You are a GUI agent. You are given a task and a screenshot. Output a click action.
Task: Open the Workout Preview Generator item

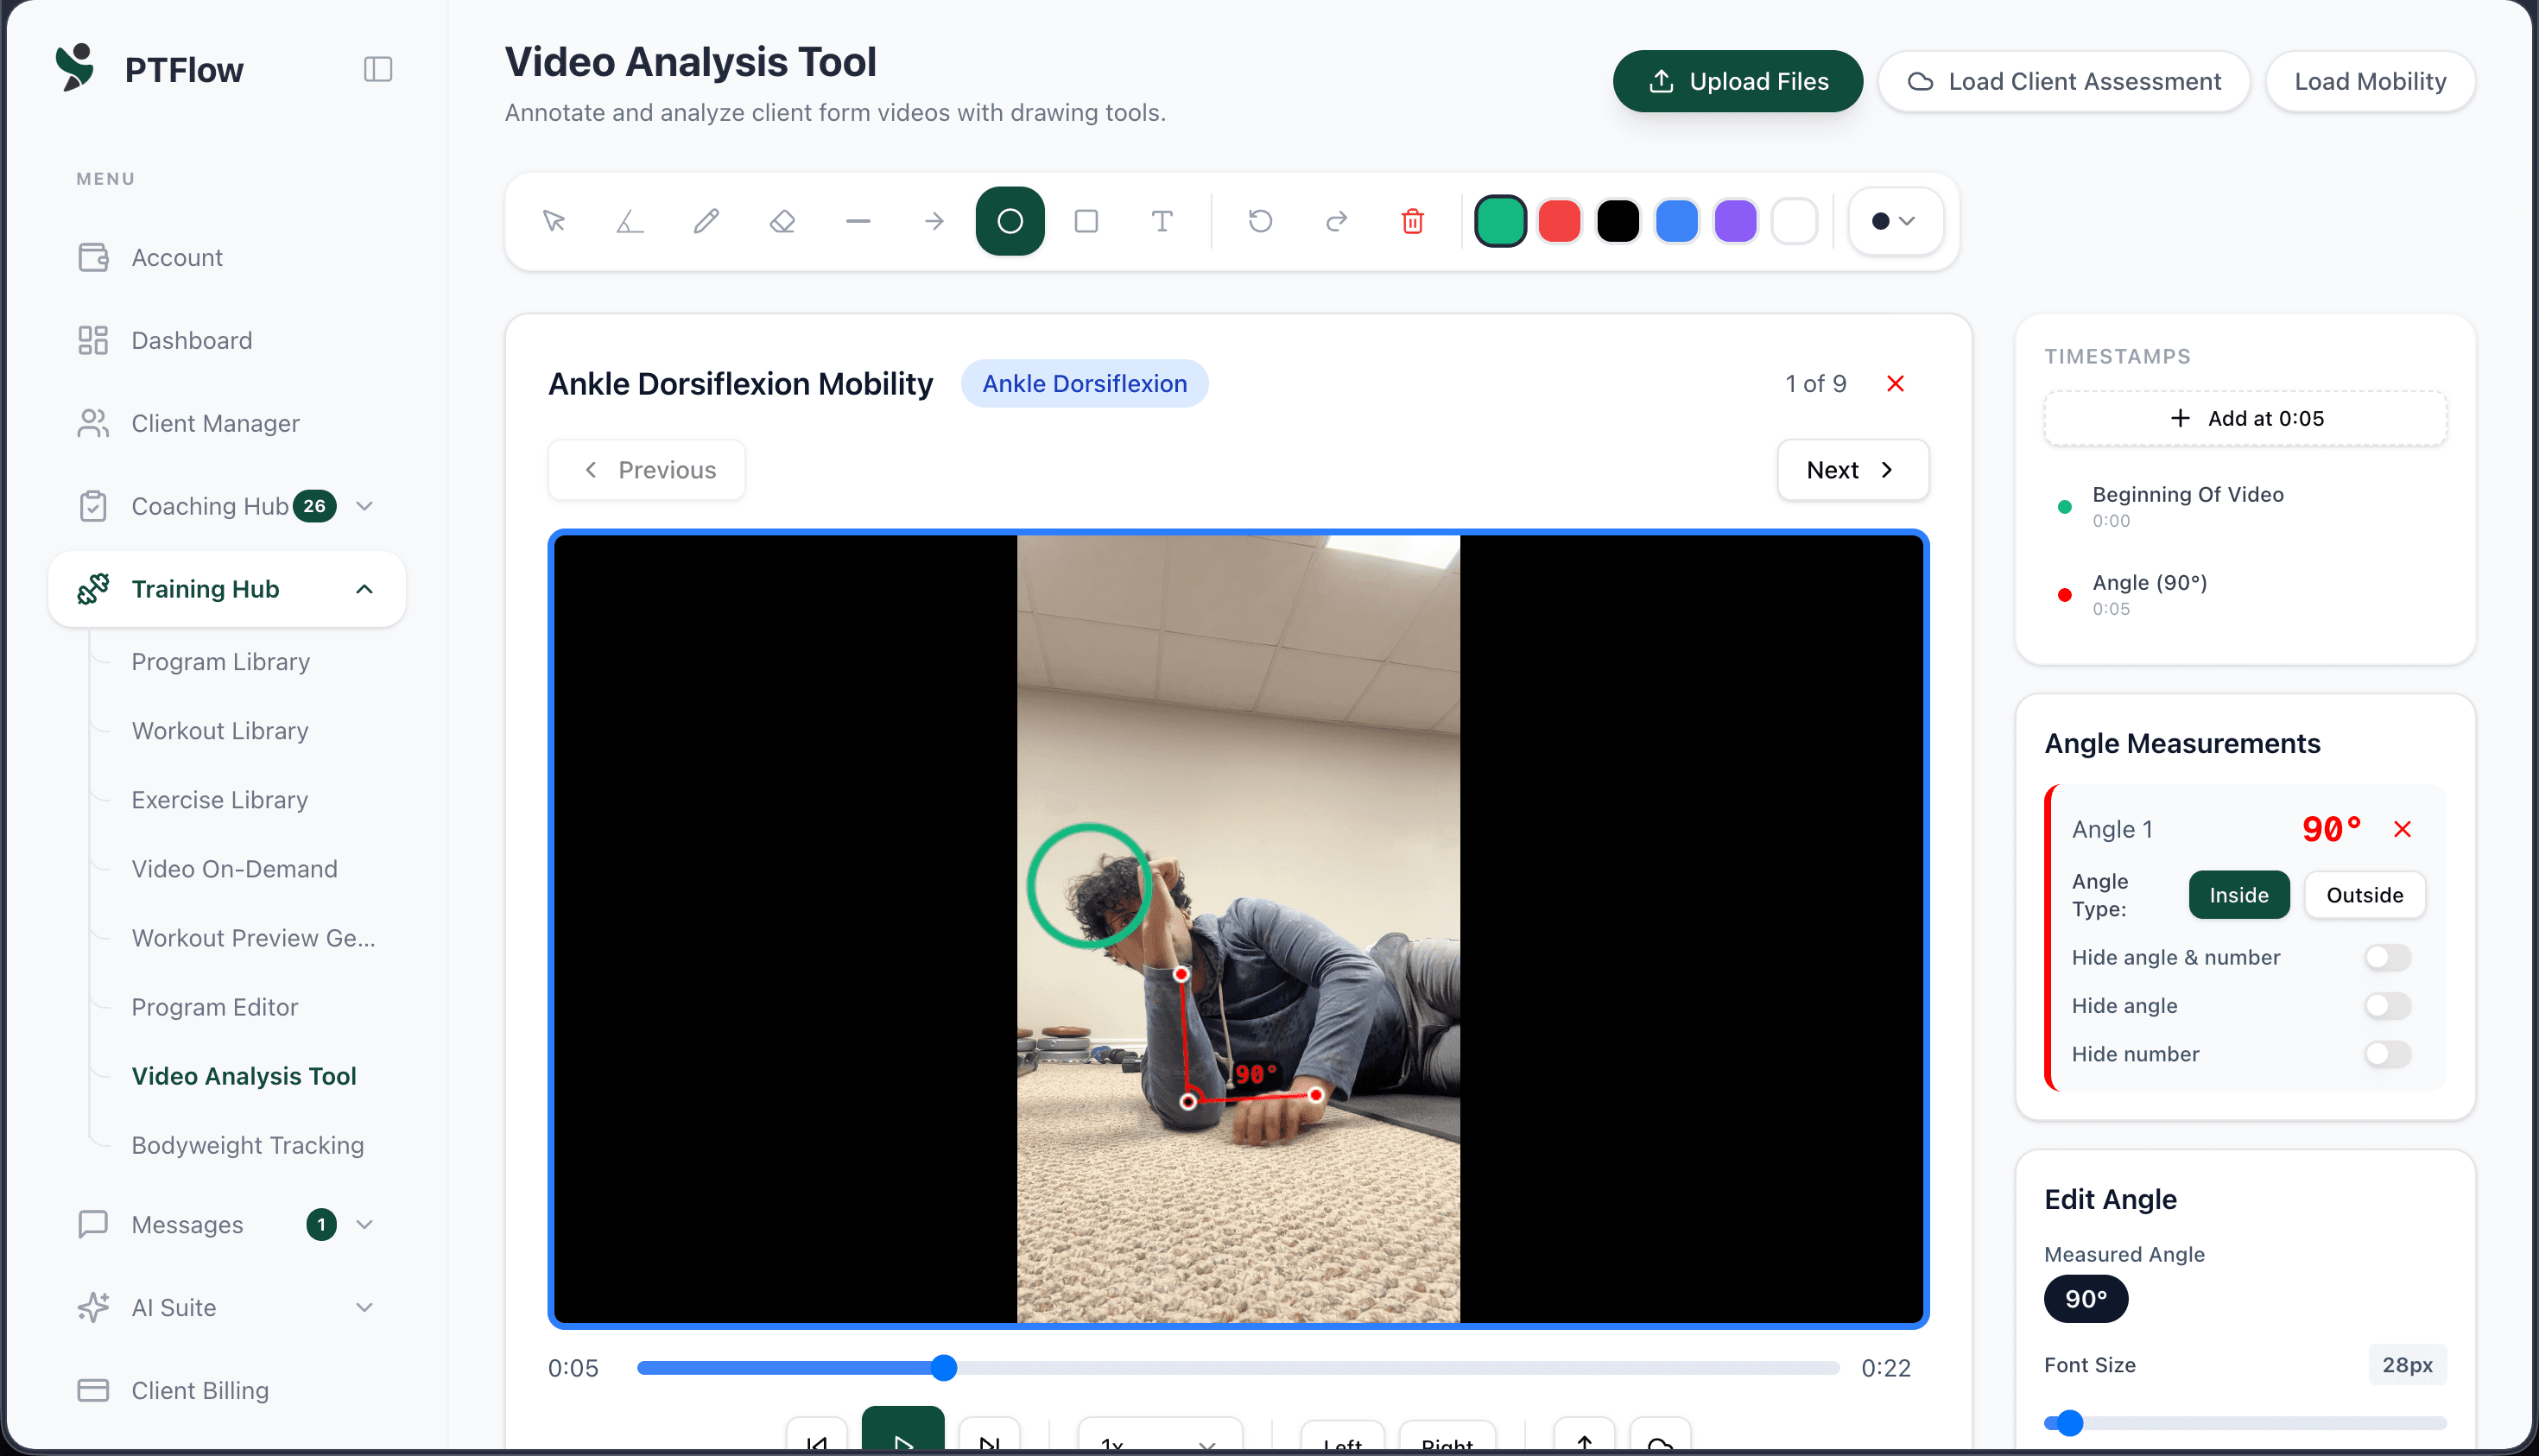point(254,938)
